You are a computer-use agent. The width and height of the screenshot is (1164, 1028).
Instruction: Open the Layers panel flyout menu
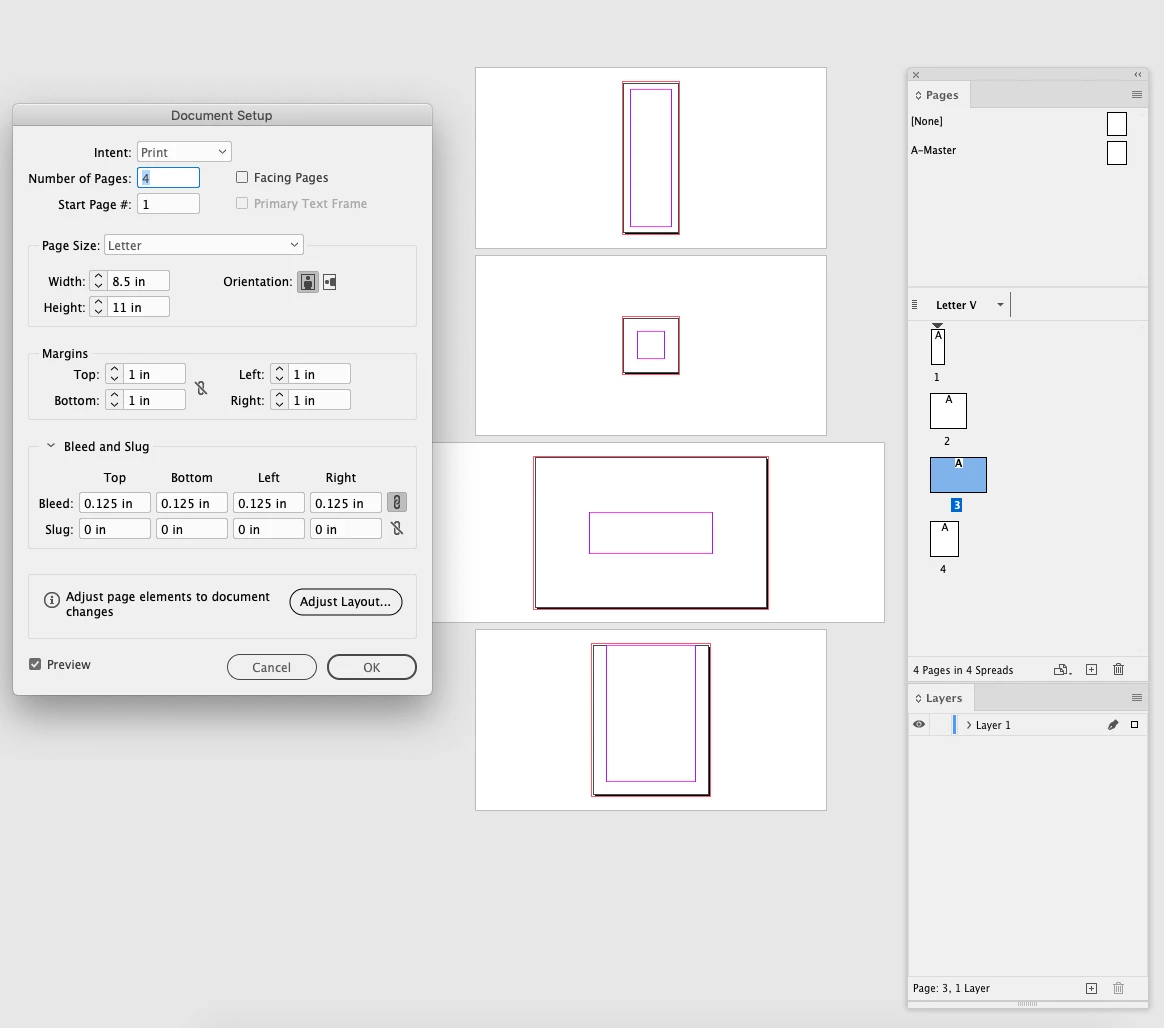coord(1136,698)
